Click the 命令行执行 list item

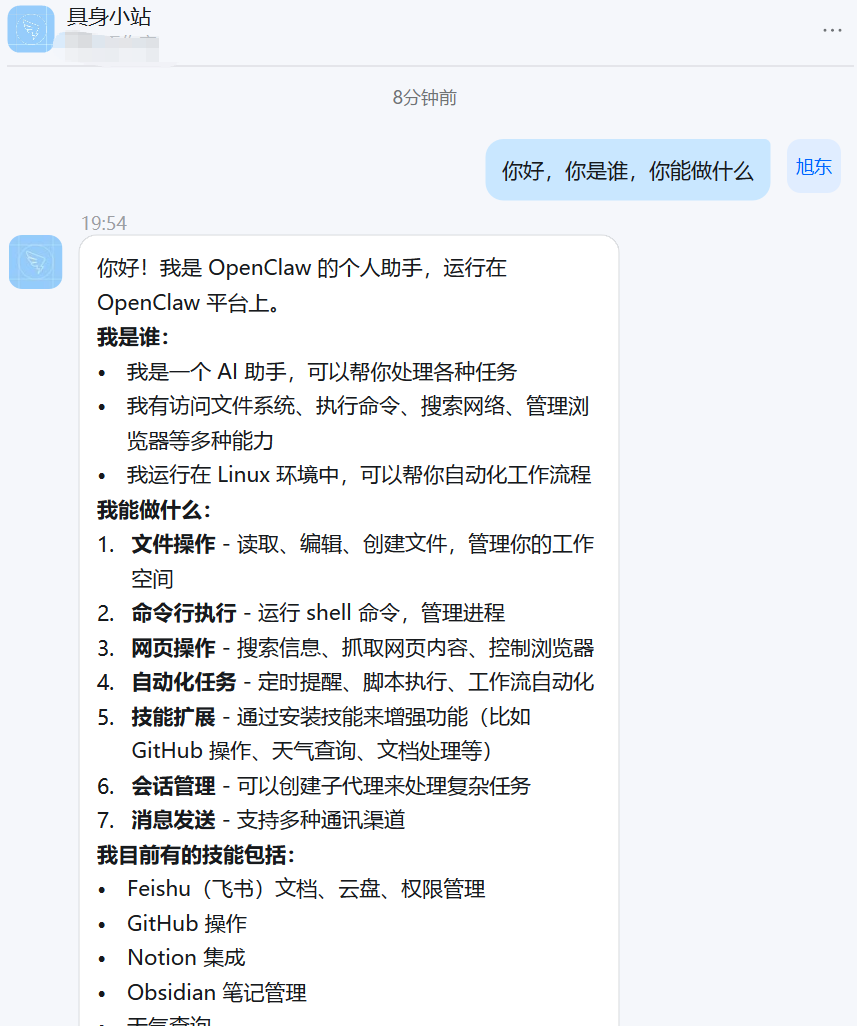click(301, 613)
